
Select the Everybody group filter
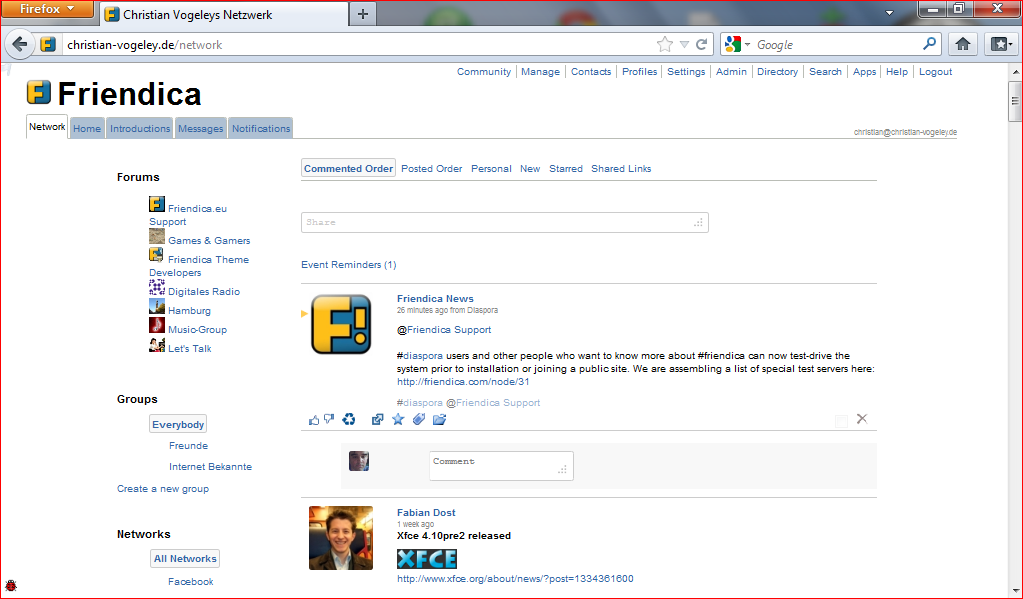[178, 425]
